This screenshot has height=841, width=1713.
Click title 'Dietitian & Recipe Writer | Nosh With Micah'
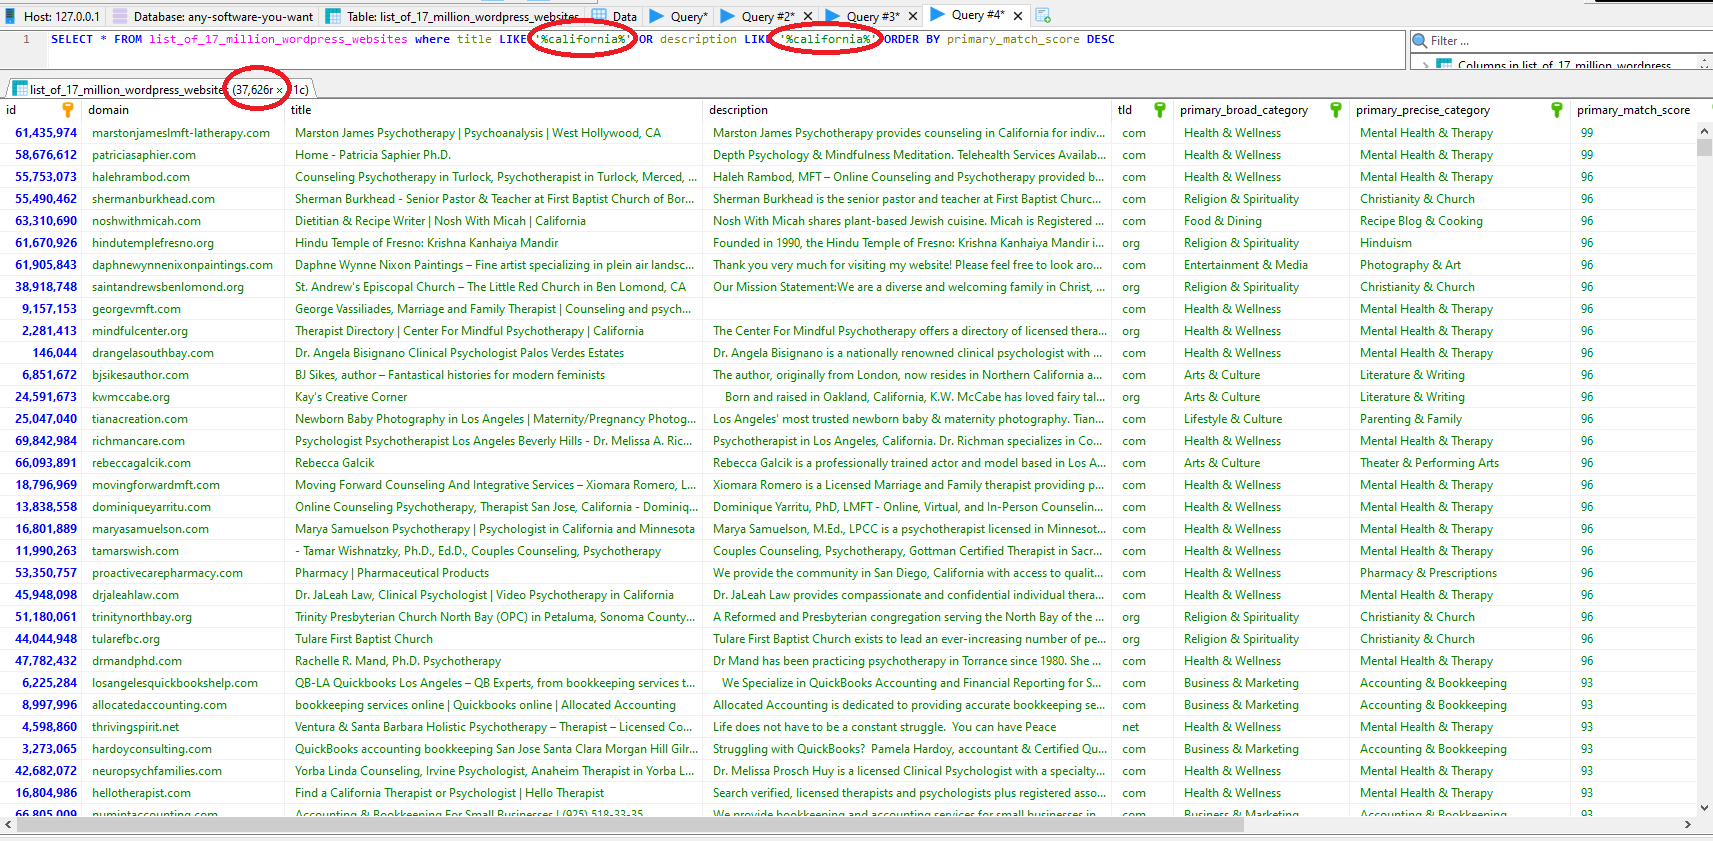coord(440,221)
